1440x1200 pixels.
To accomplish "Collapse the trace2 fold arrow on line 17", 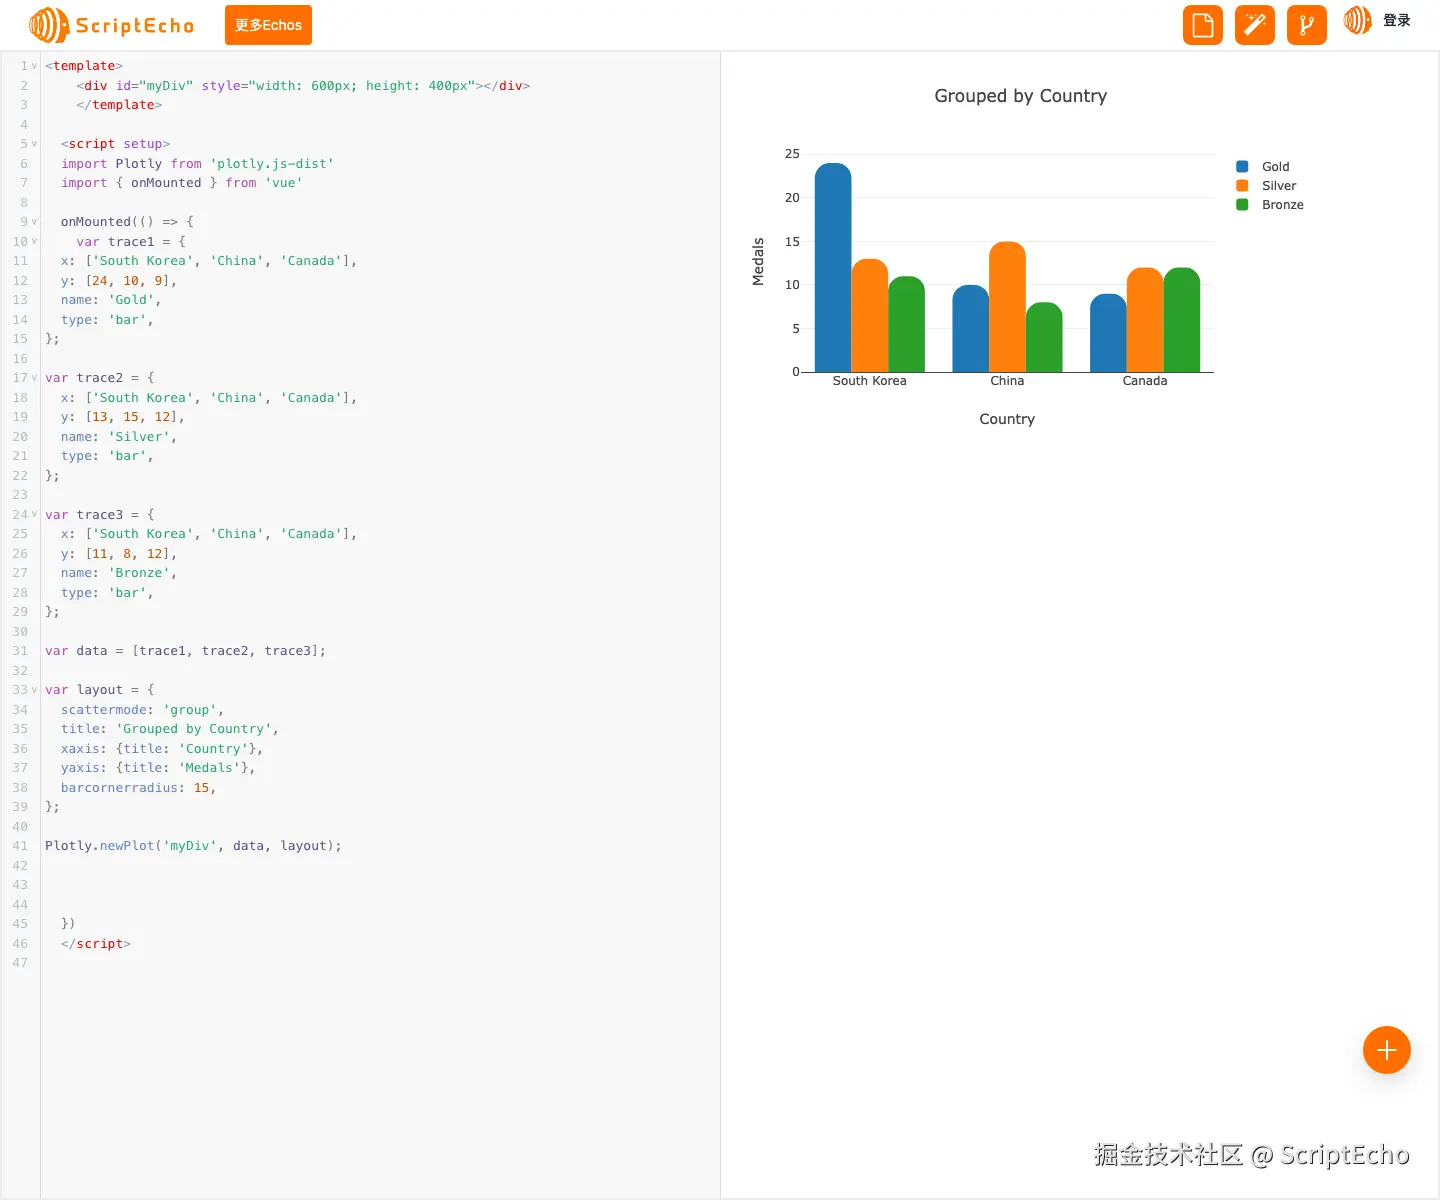I will click(x=34, y=378).
